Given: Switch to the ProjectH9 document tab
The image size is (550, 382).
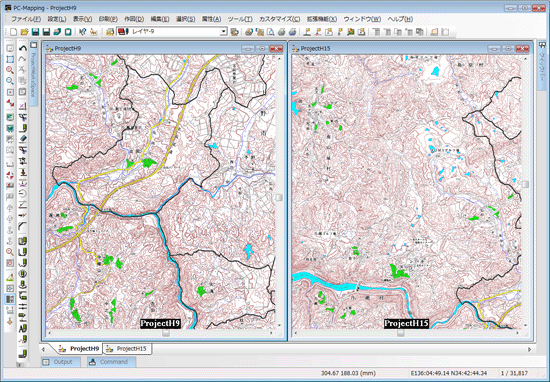Looking at the screenshot, I should pos(80,349).
